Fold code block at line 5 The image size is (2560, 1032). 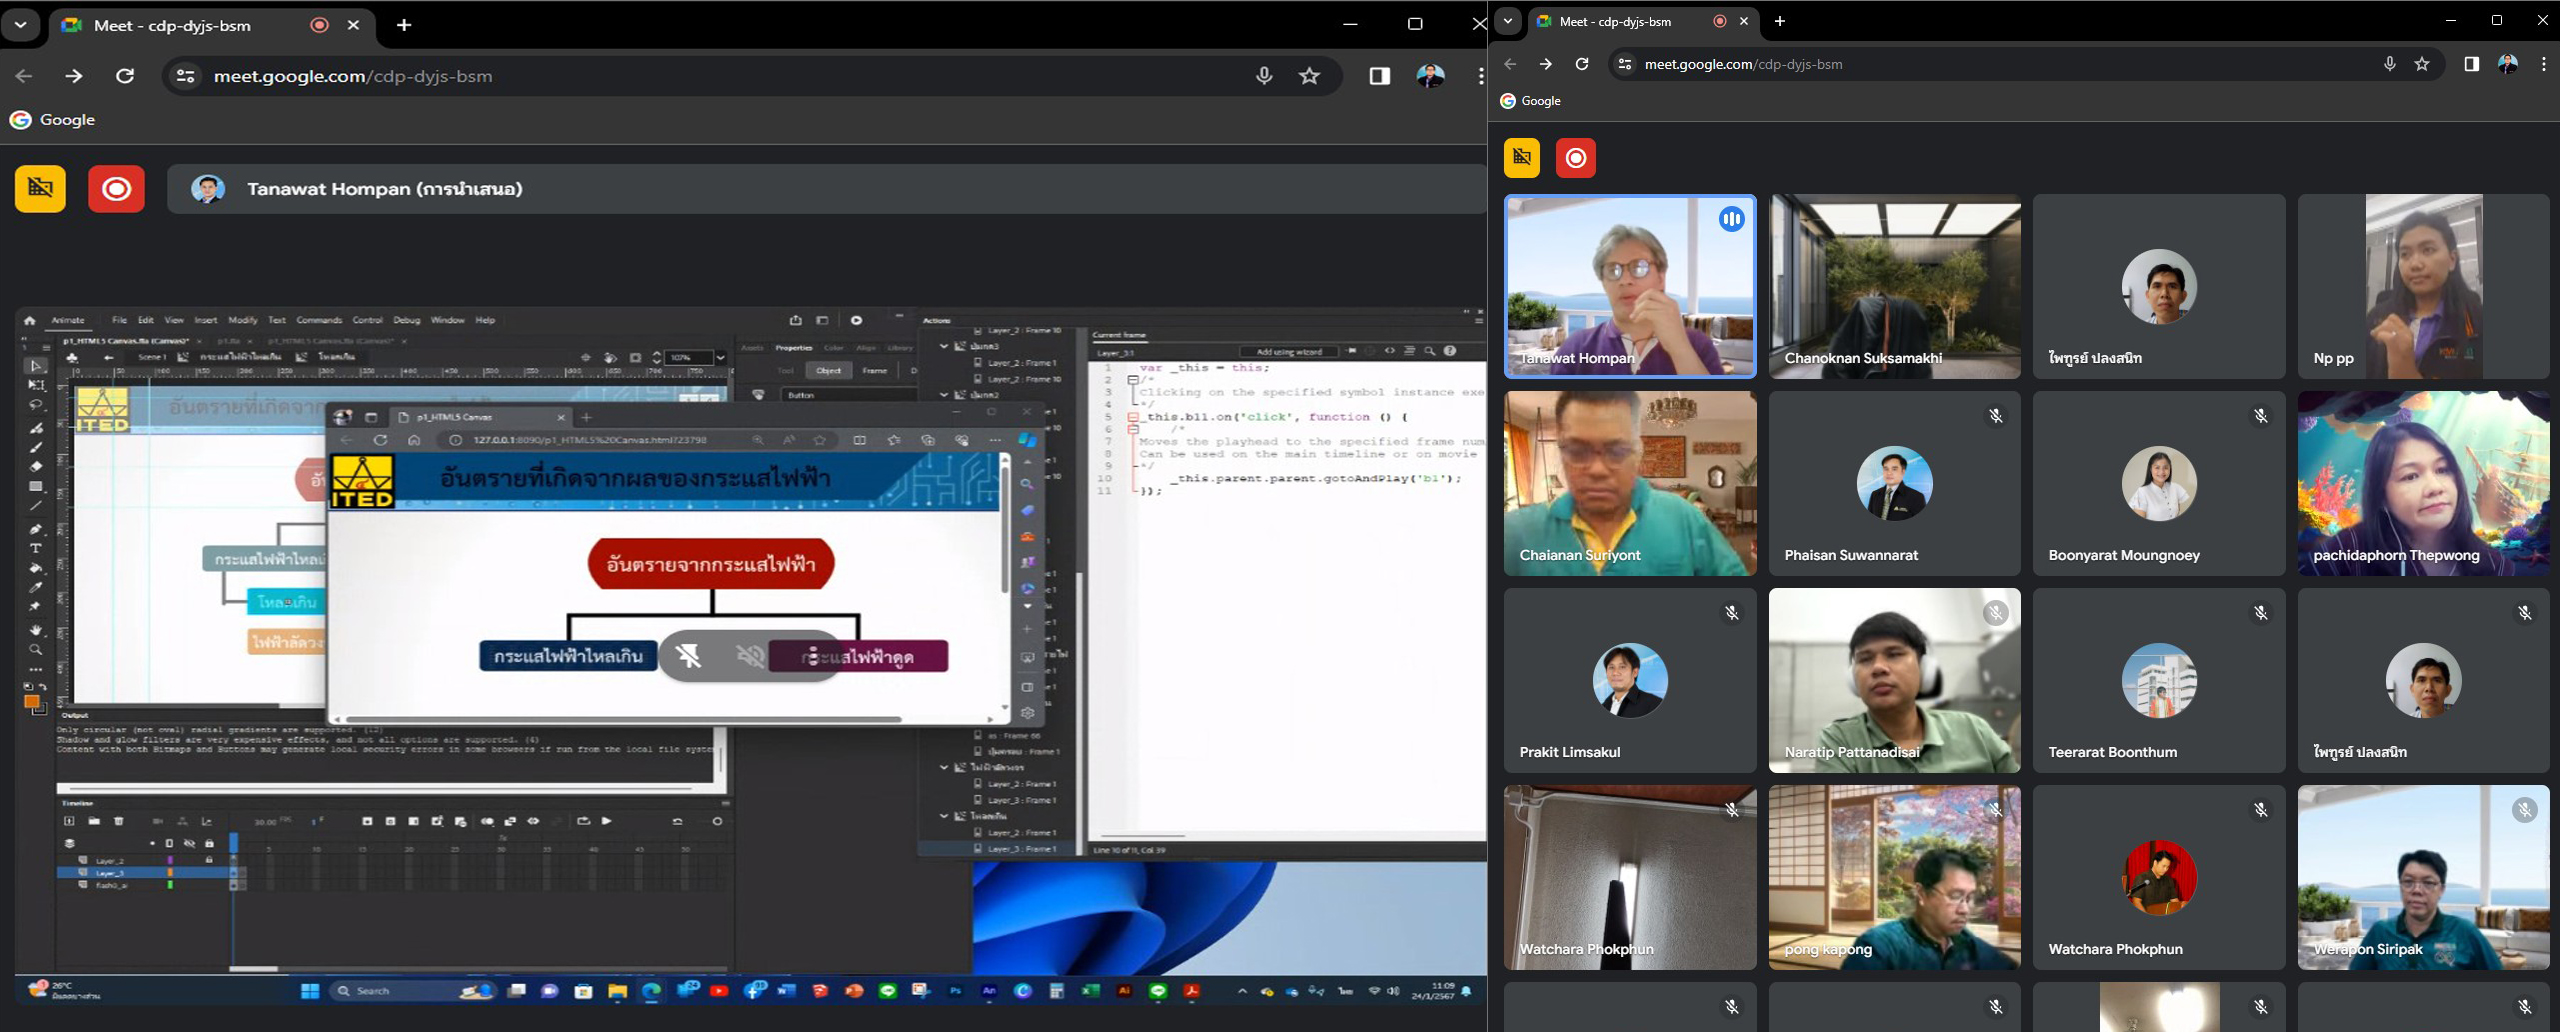click(1133, 417)
